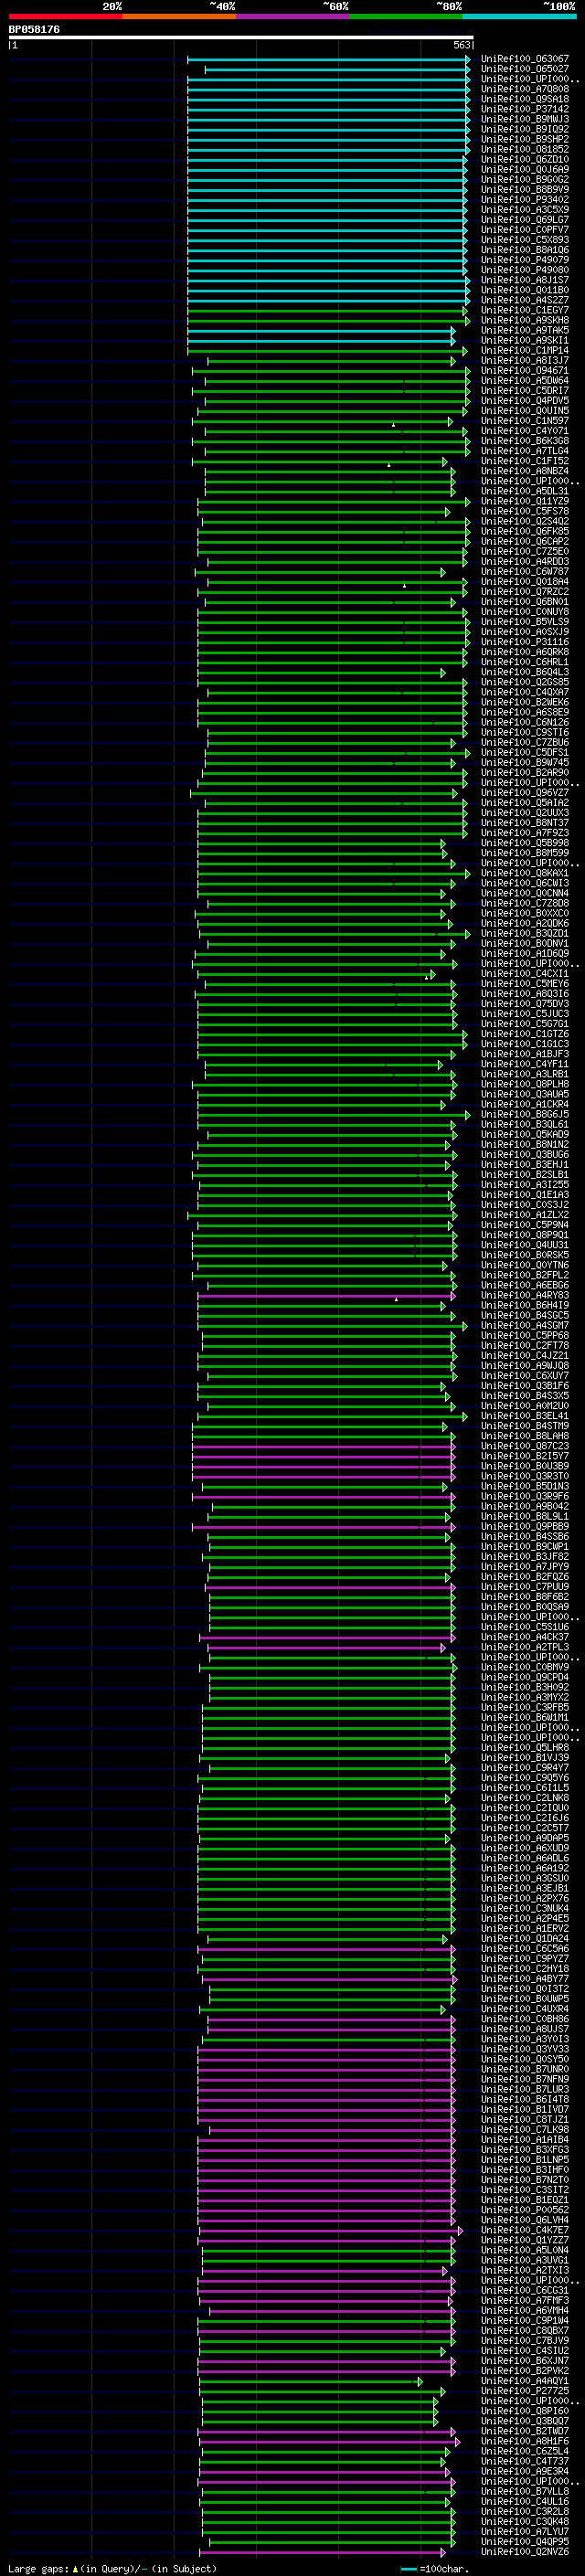This screenshot has height=2576, width=585.
Task: Select the UniRef100_A9TAK5 label
Action: pyautogui.click(x=525, y=330)
